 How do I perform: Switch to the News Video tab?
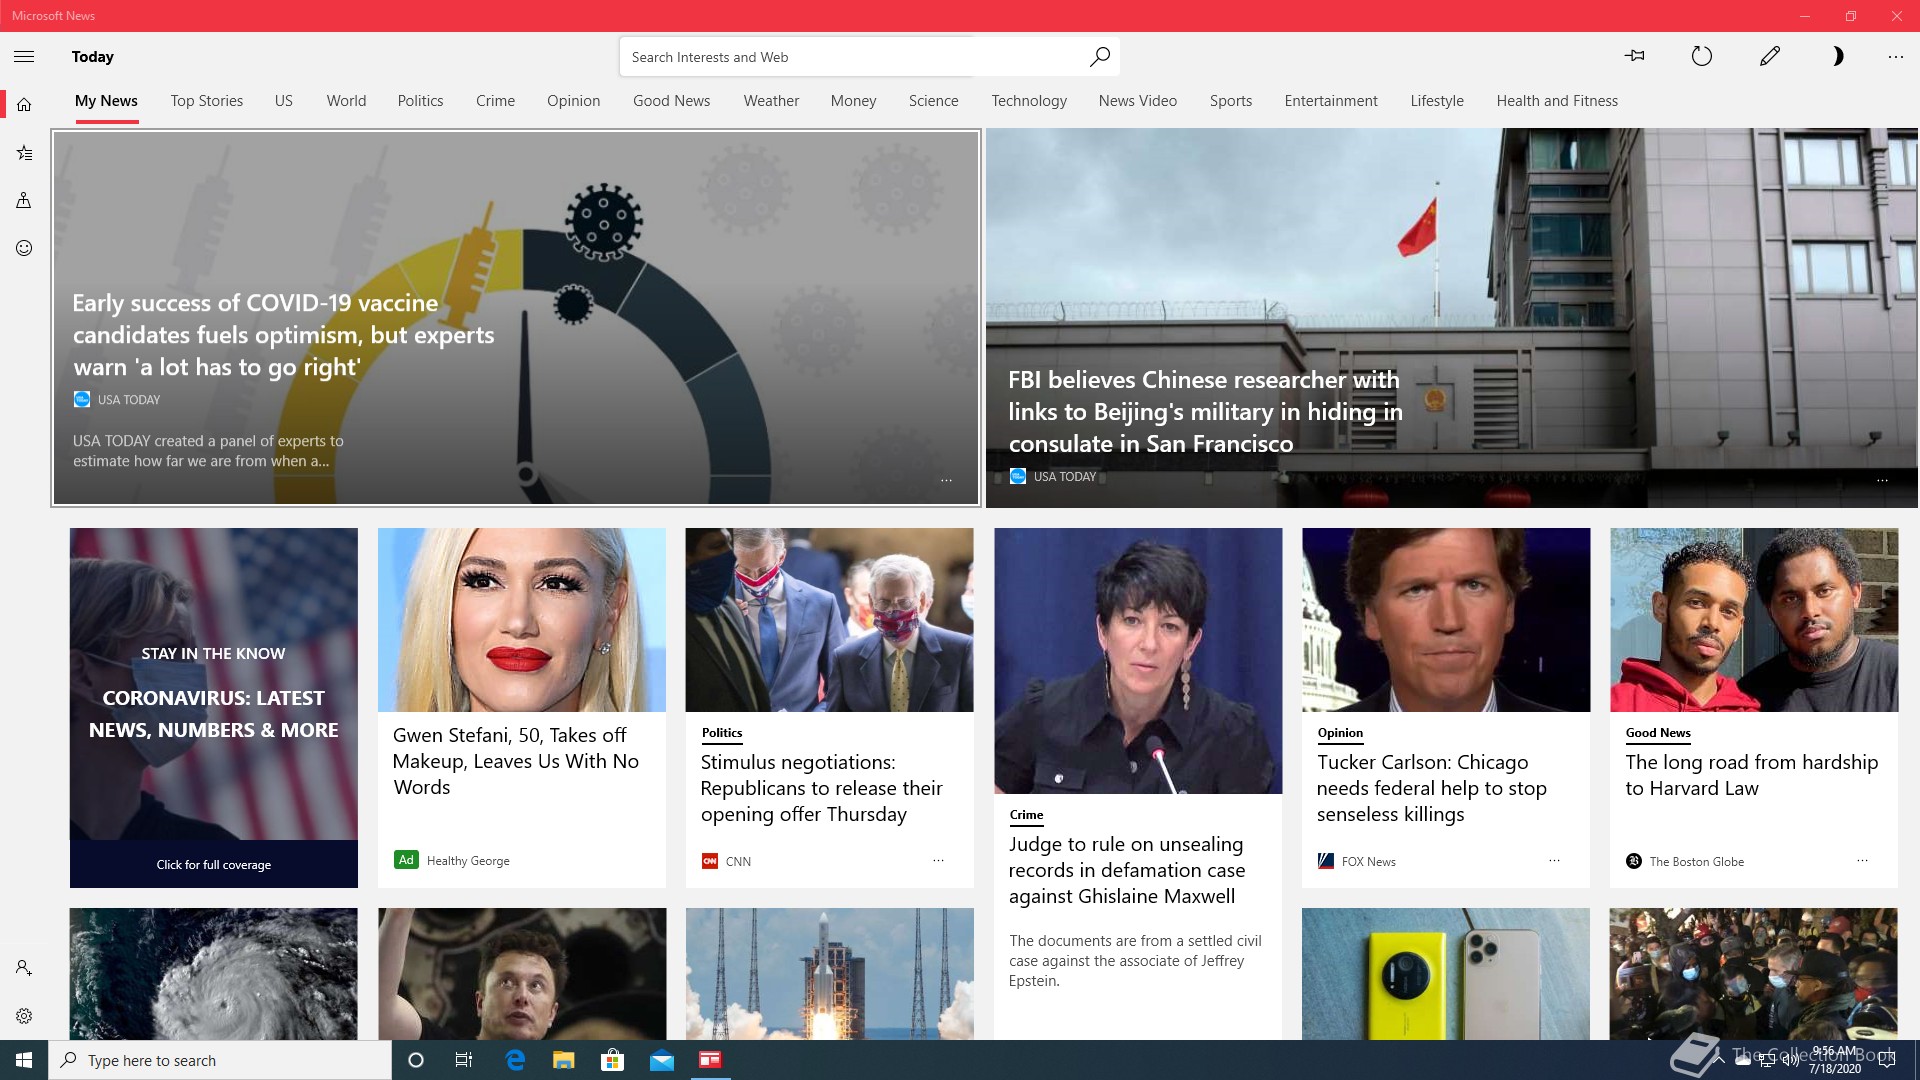point(1138,101)
